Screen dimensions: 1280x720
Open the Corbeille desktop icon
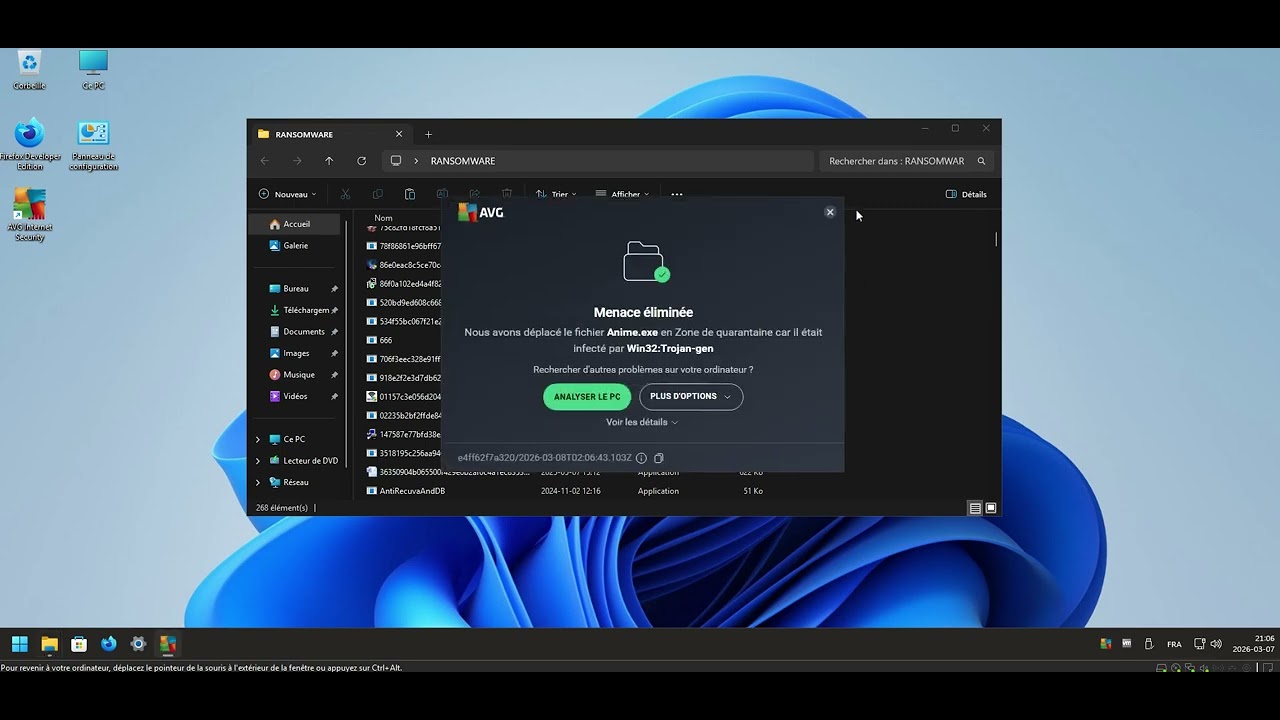(x=29, y=70)
